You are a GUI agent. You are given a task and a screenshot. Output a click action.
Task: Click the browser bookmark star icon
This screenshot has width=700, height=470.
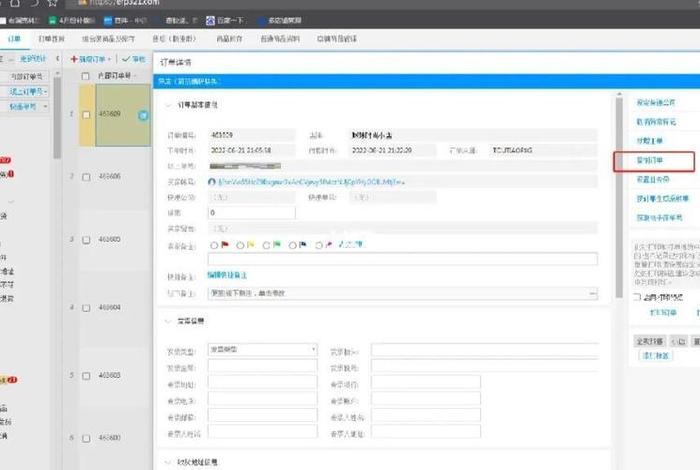53,3
